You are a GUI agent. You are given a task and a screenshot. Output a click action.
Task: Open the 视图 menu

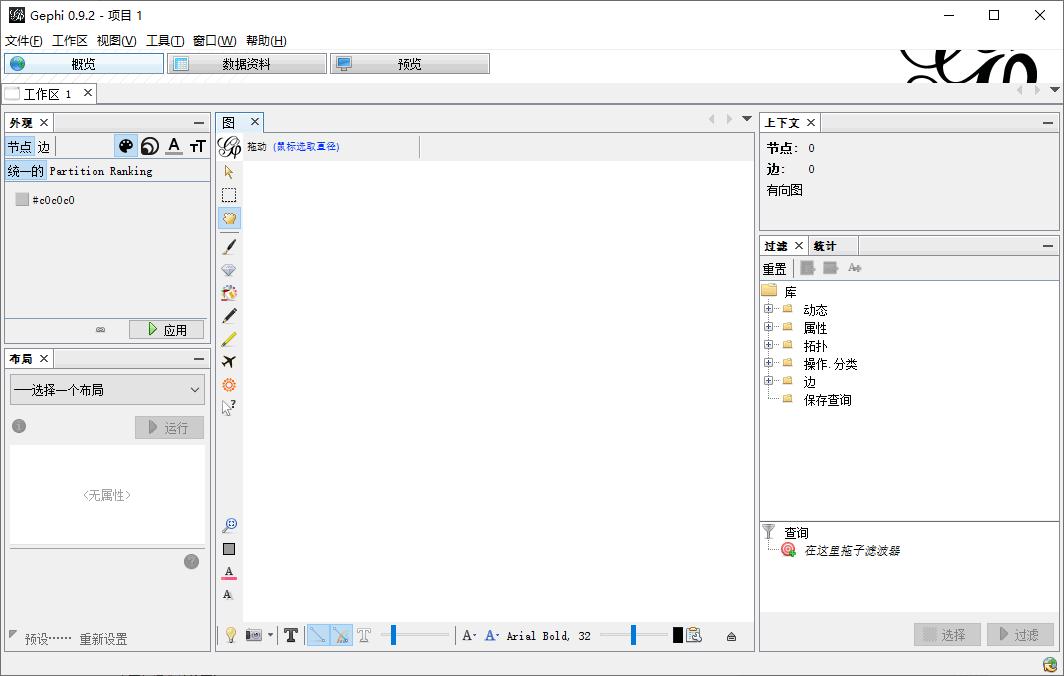117,41
